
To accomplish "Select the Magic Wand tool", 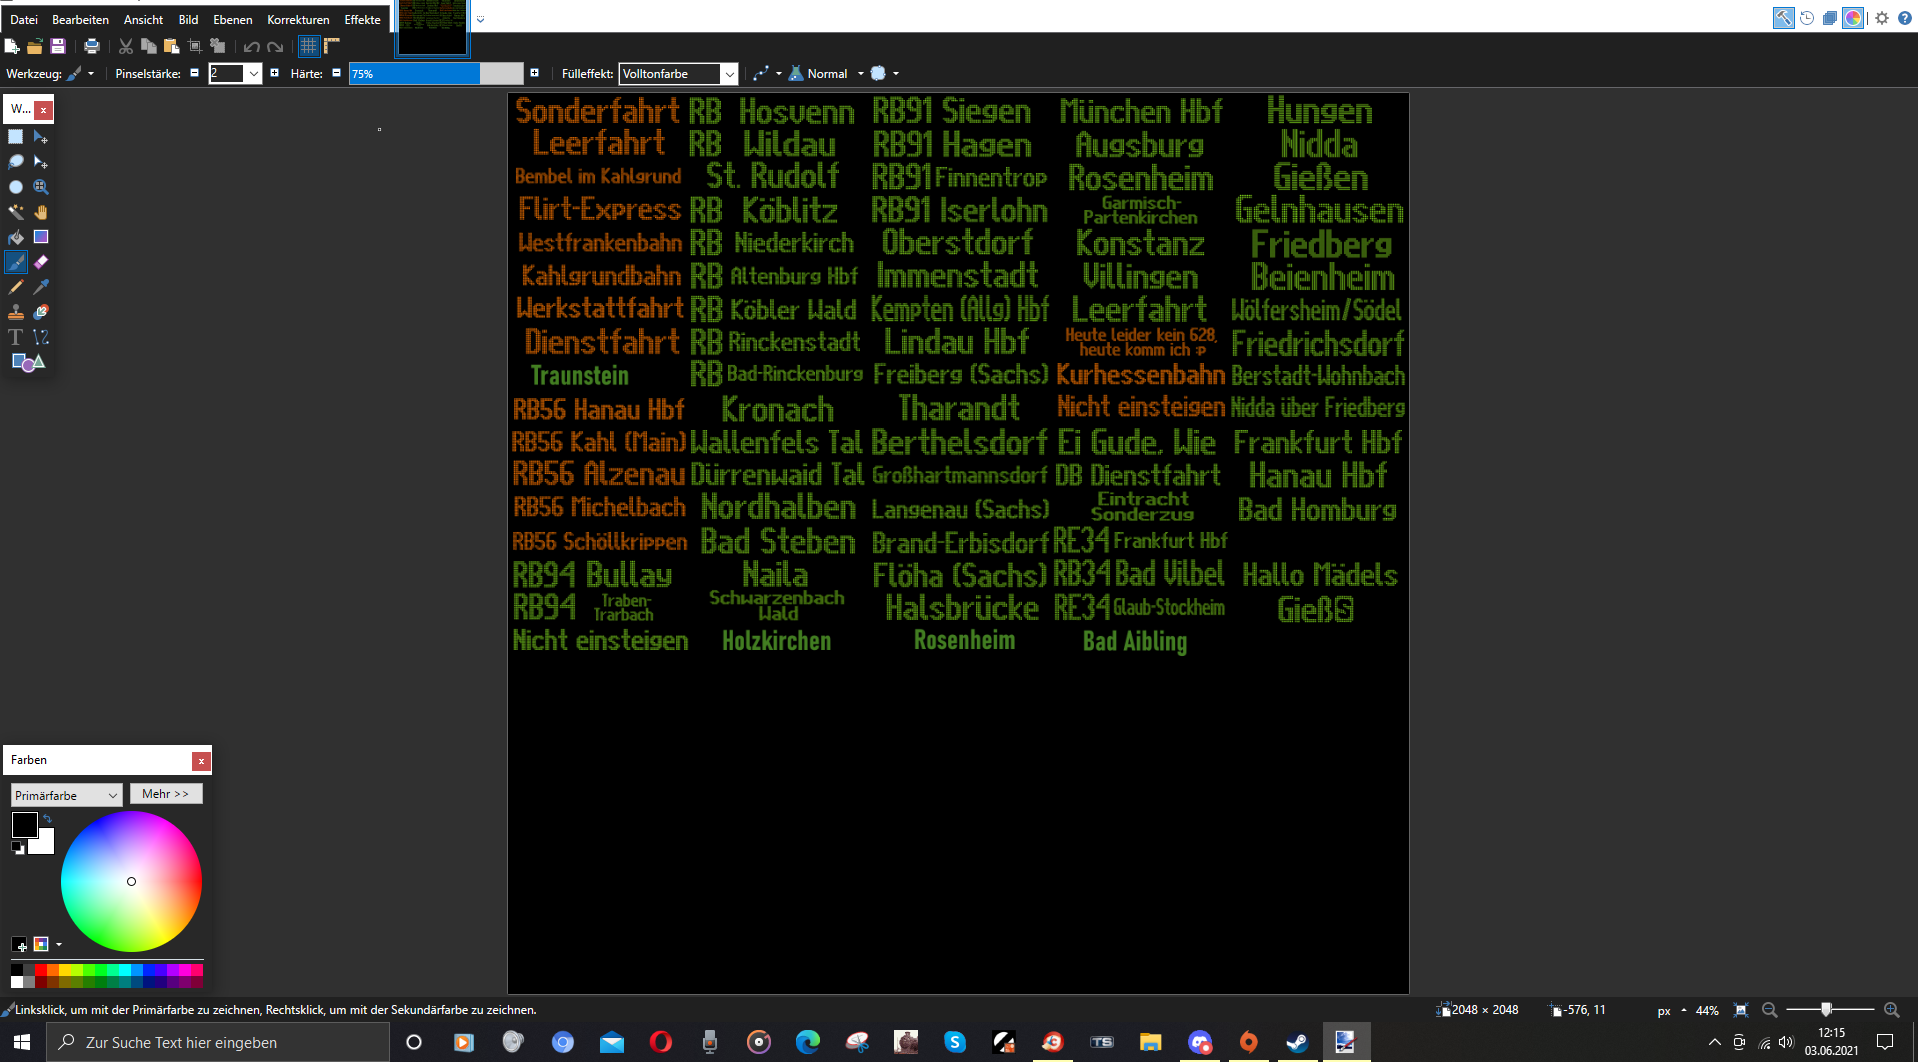I will pos(16,212).
